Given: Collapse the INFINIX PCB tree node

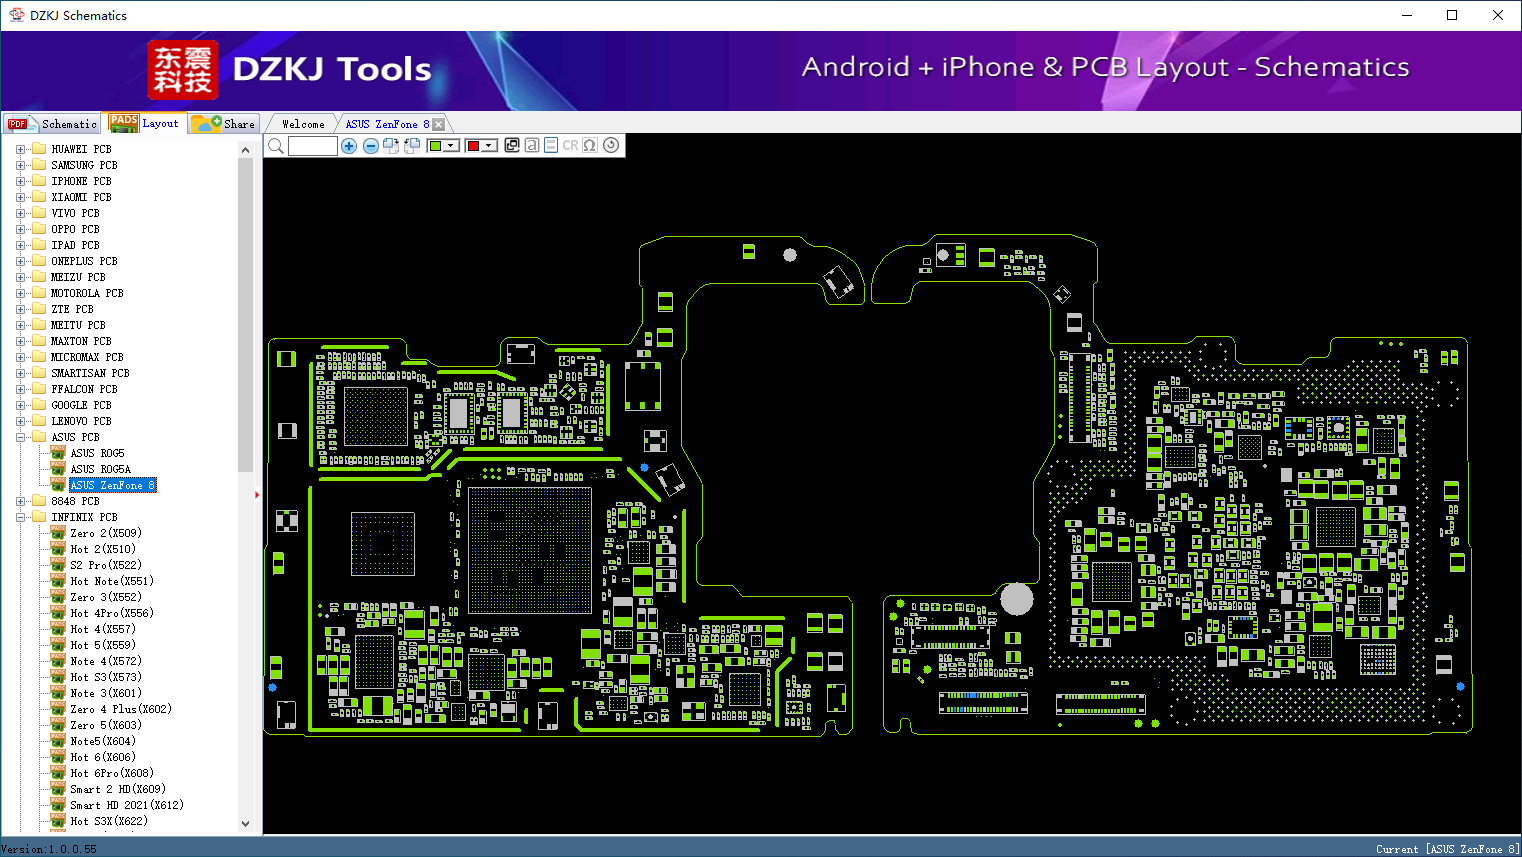Looking at the screenshot, I should (20, 517).
